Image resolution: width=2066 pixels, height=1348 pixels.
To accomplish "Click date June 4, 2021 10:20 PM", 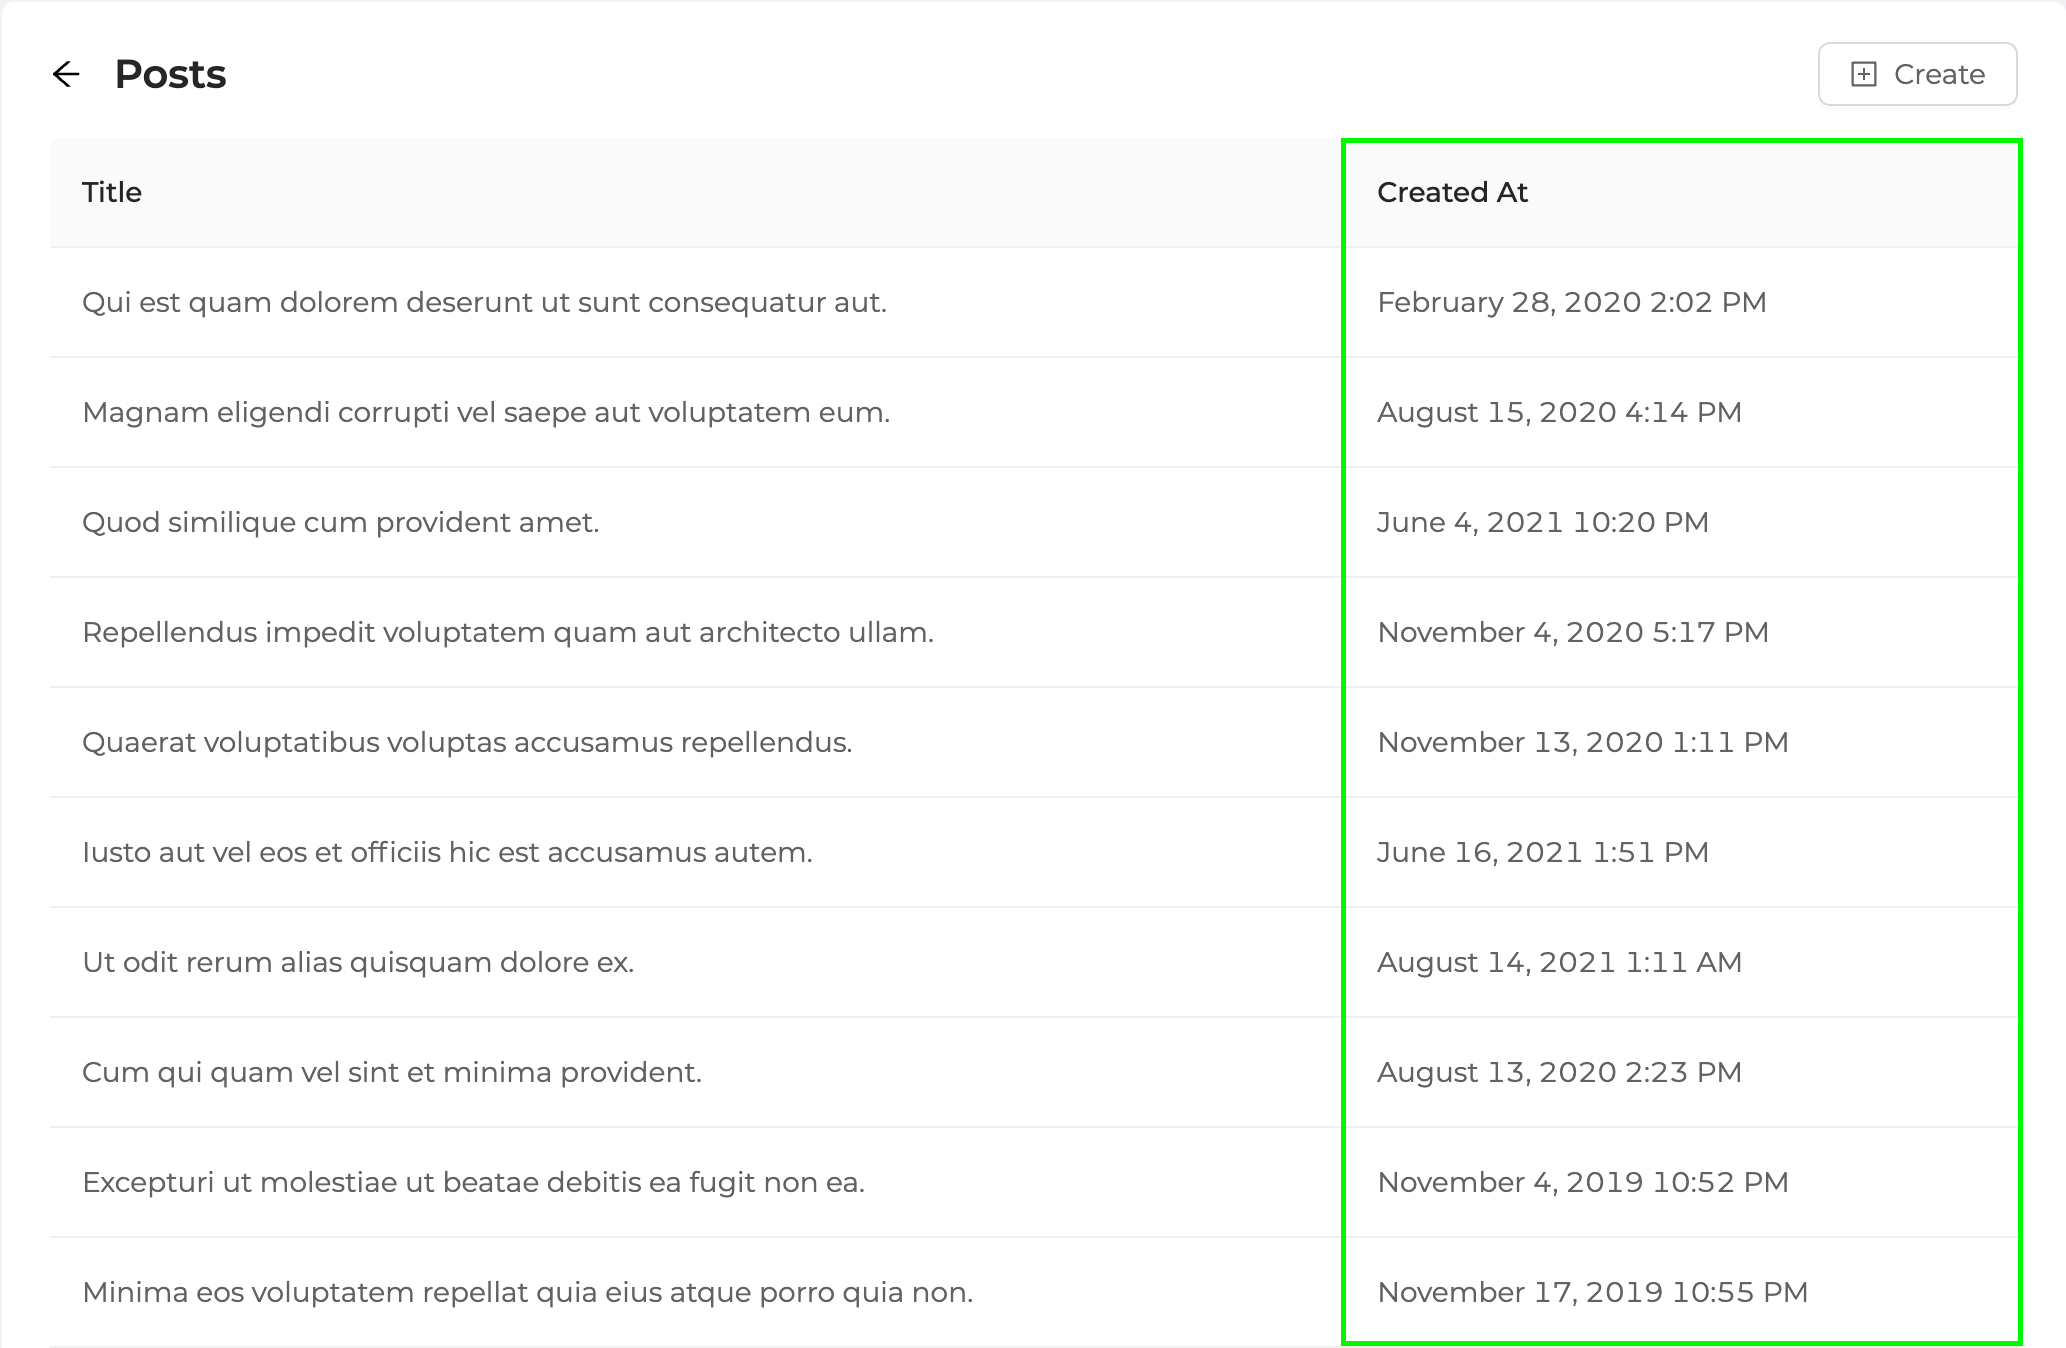I will tap(1542, 522).
